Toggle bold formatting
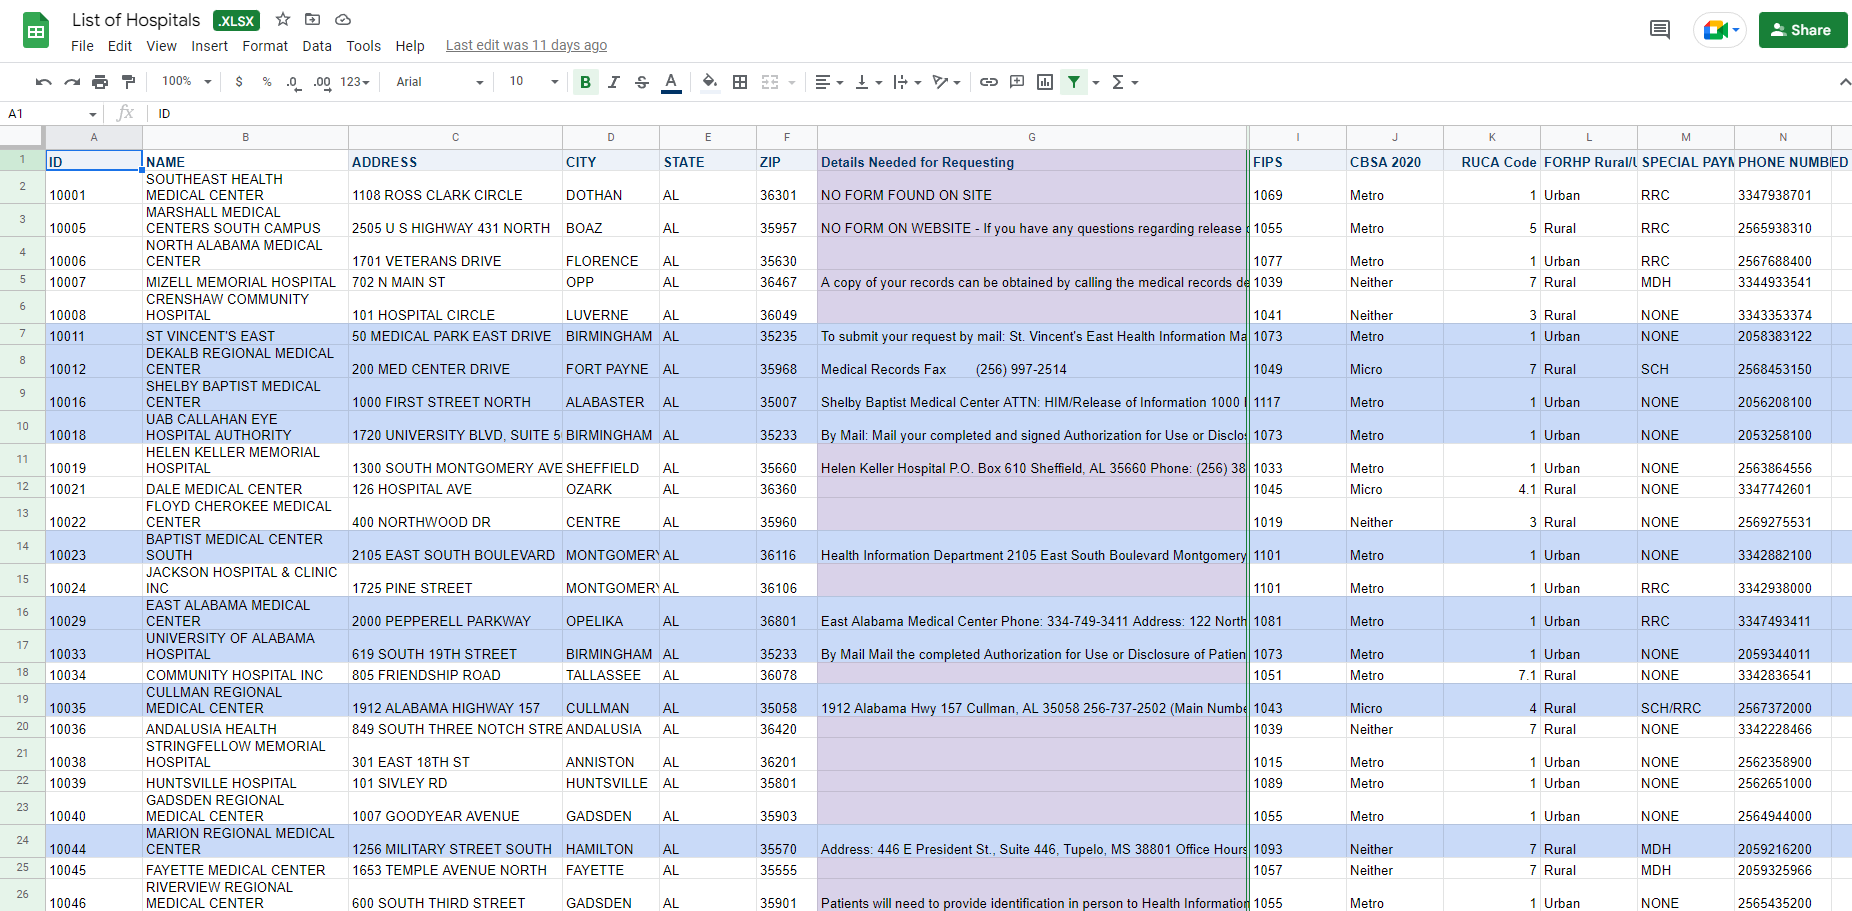This screenshot has width=1852, height=911. click(x=585, y=82)
